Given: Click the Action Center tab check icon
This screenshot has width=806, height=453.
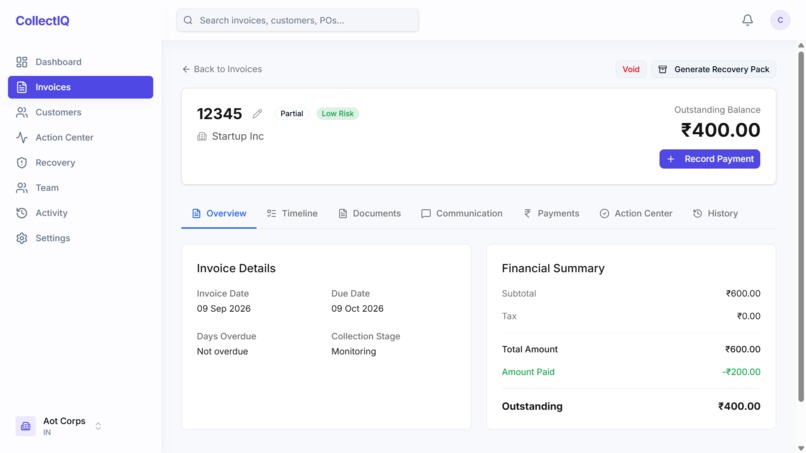Looking at the screenshot, I should coord(604,213).
